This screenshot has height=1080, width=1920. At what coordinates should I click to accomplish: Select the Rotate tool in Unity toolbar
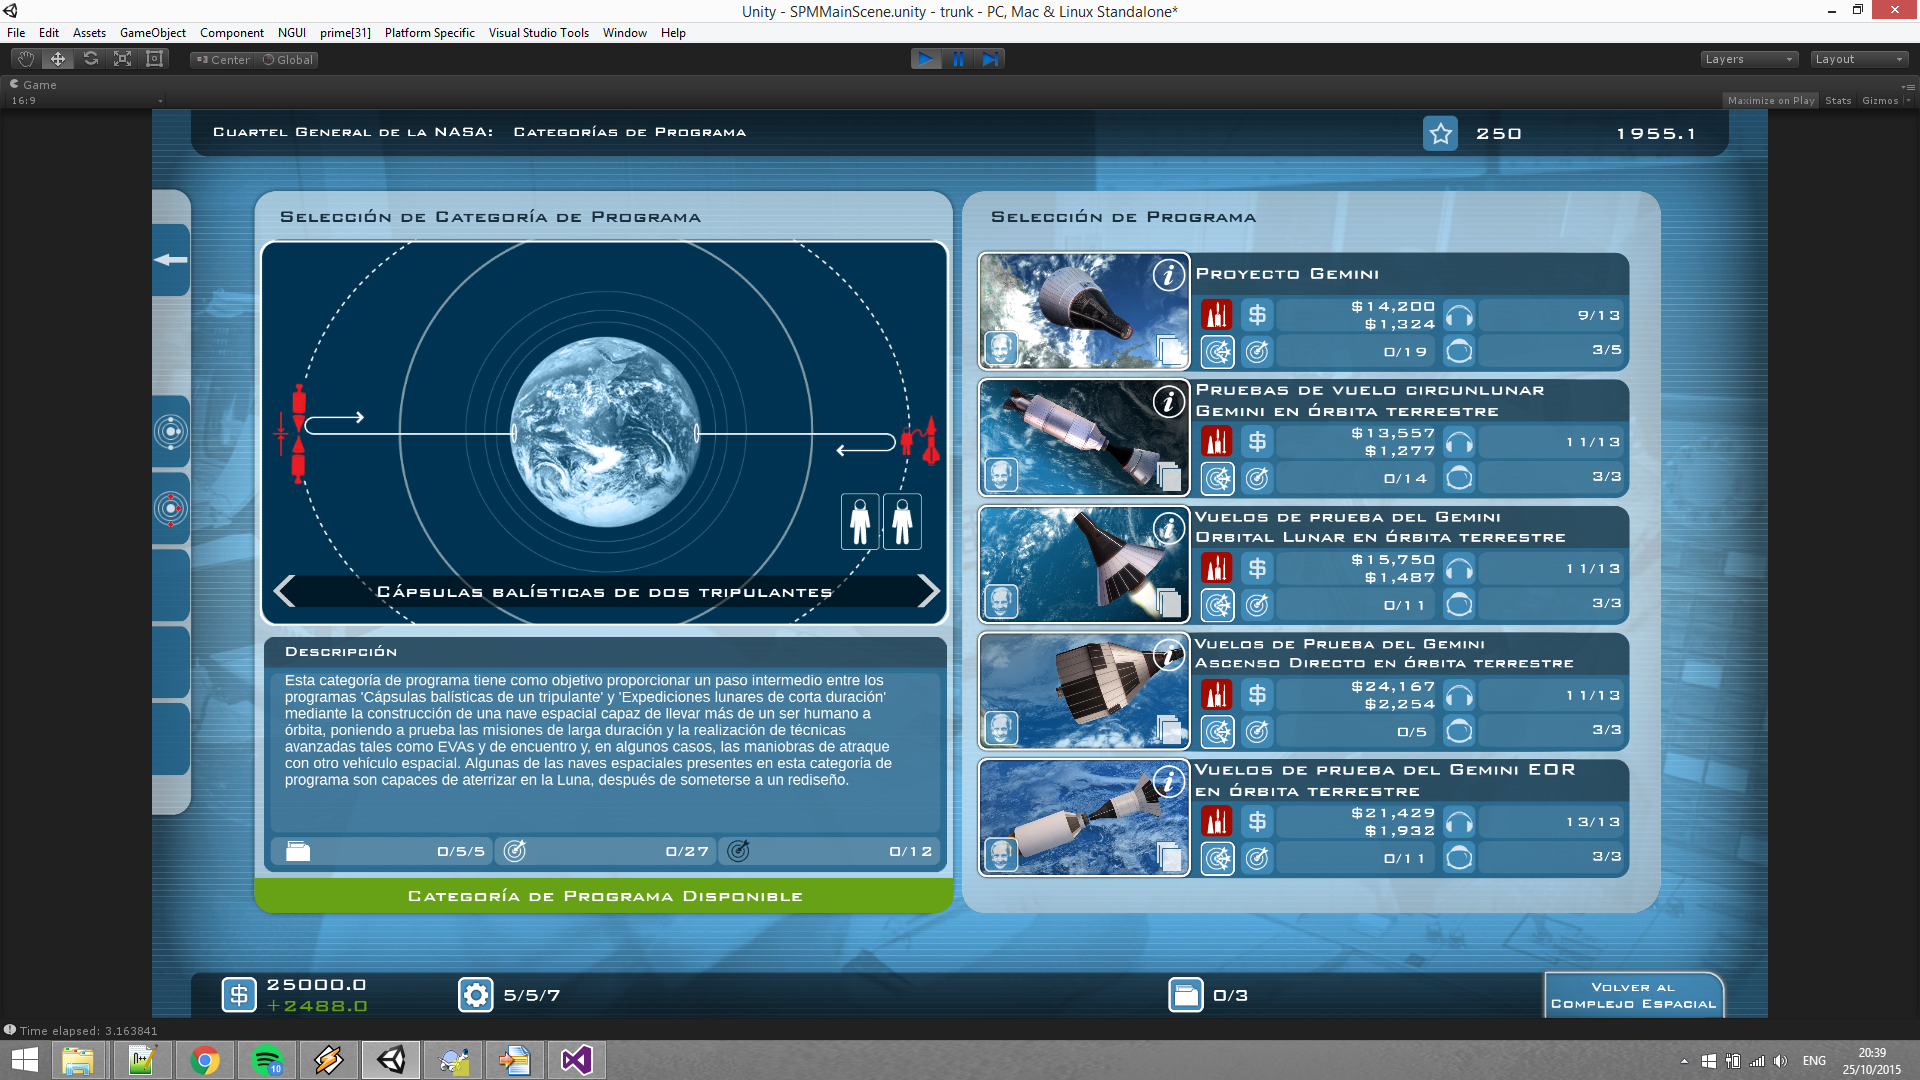tap(90, 59)
